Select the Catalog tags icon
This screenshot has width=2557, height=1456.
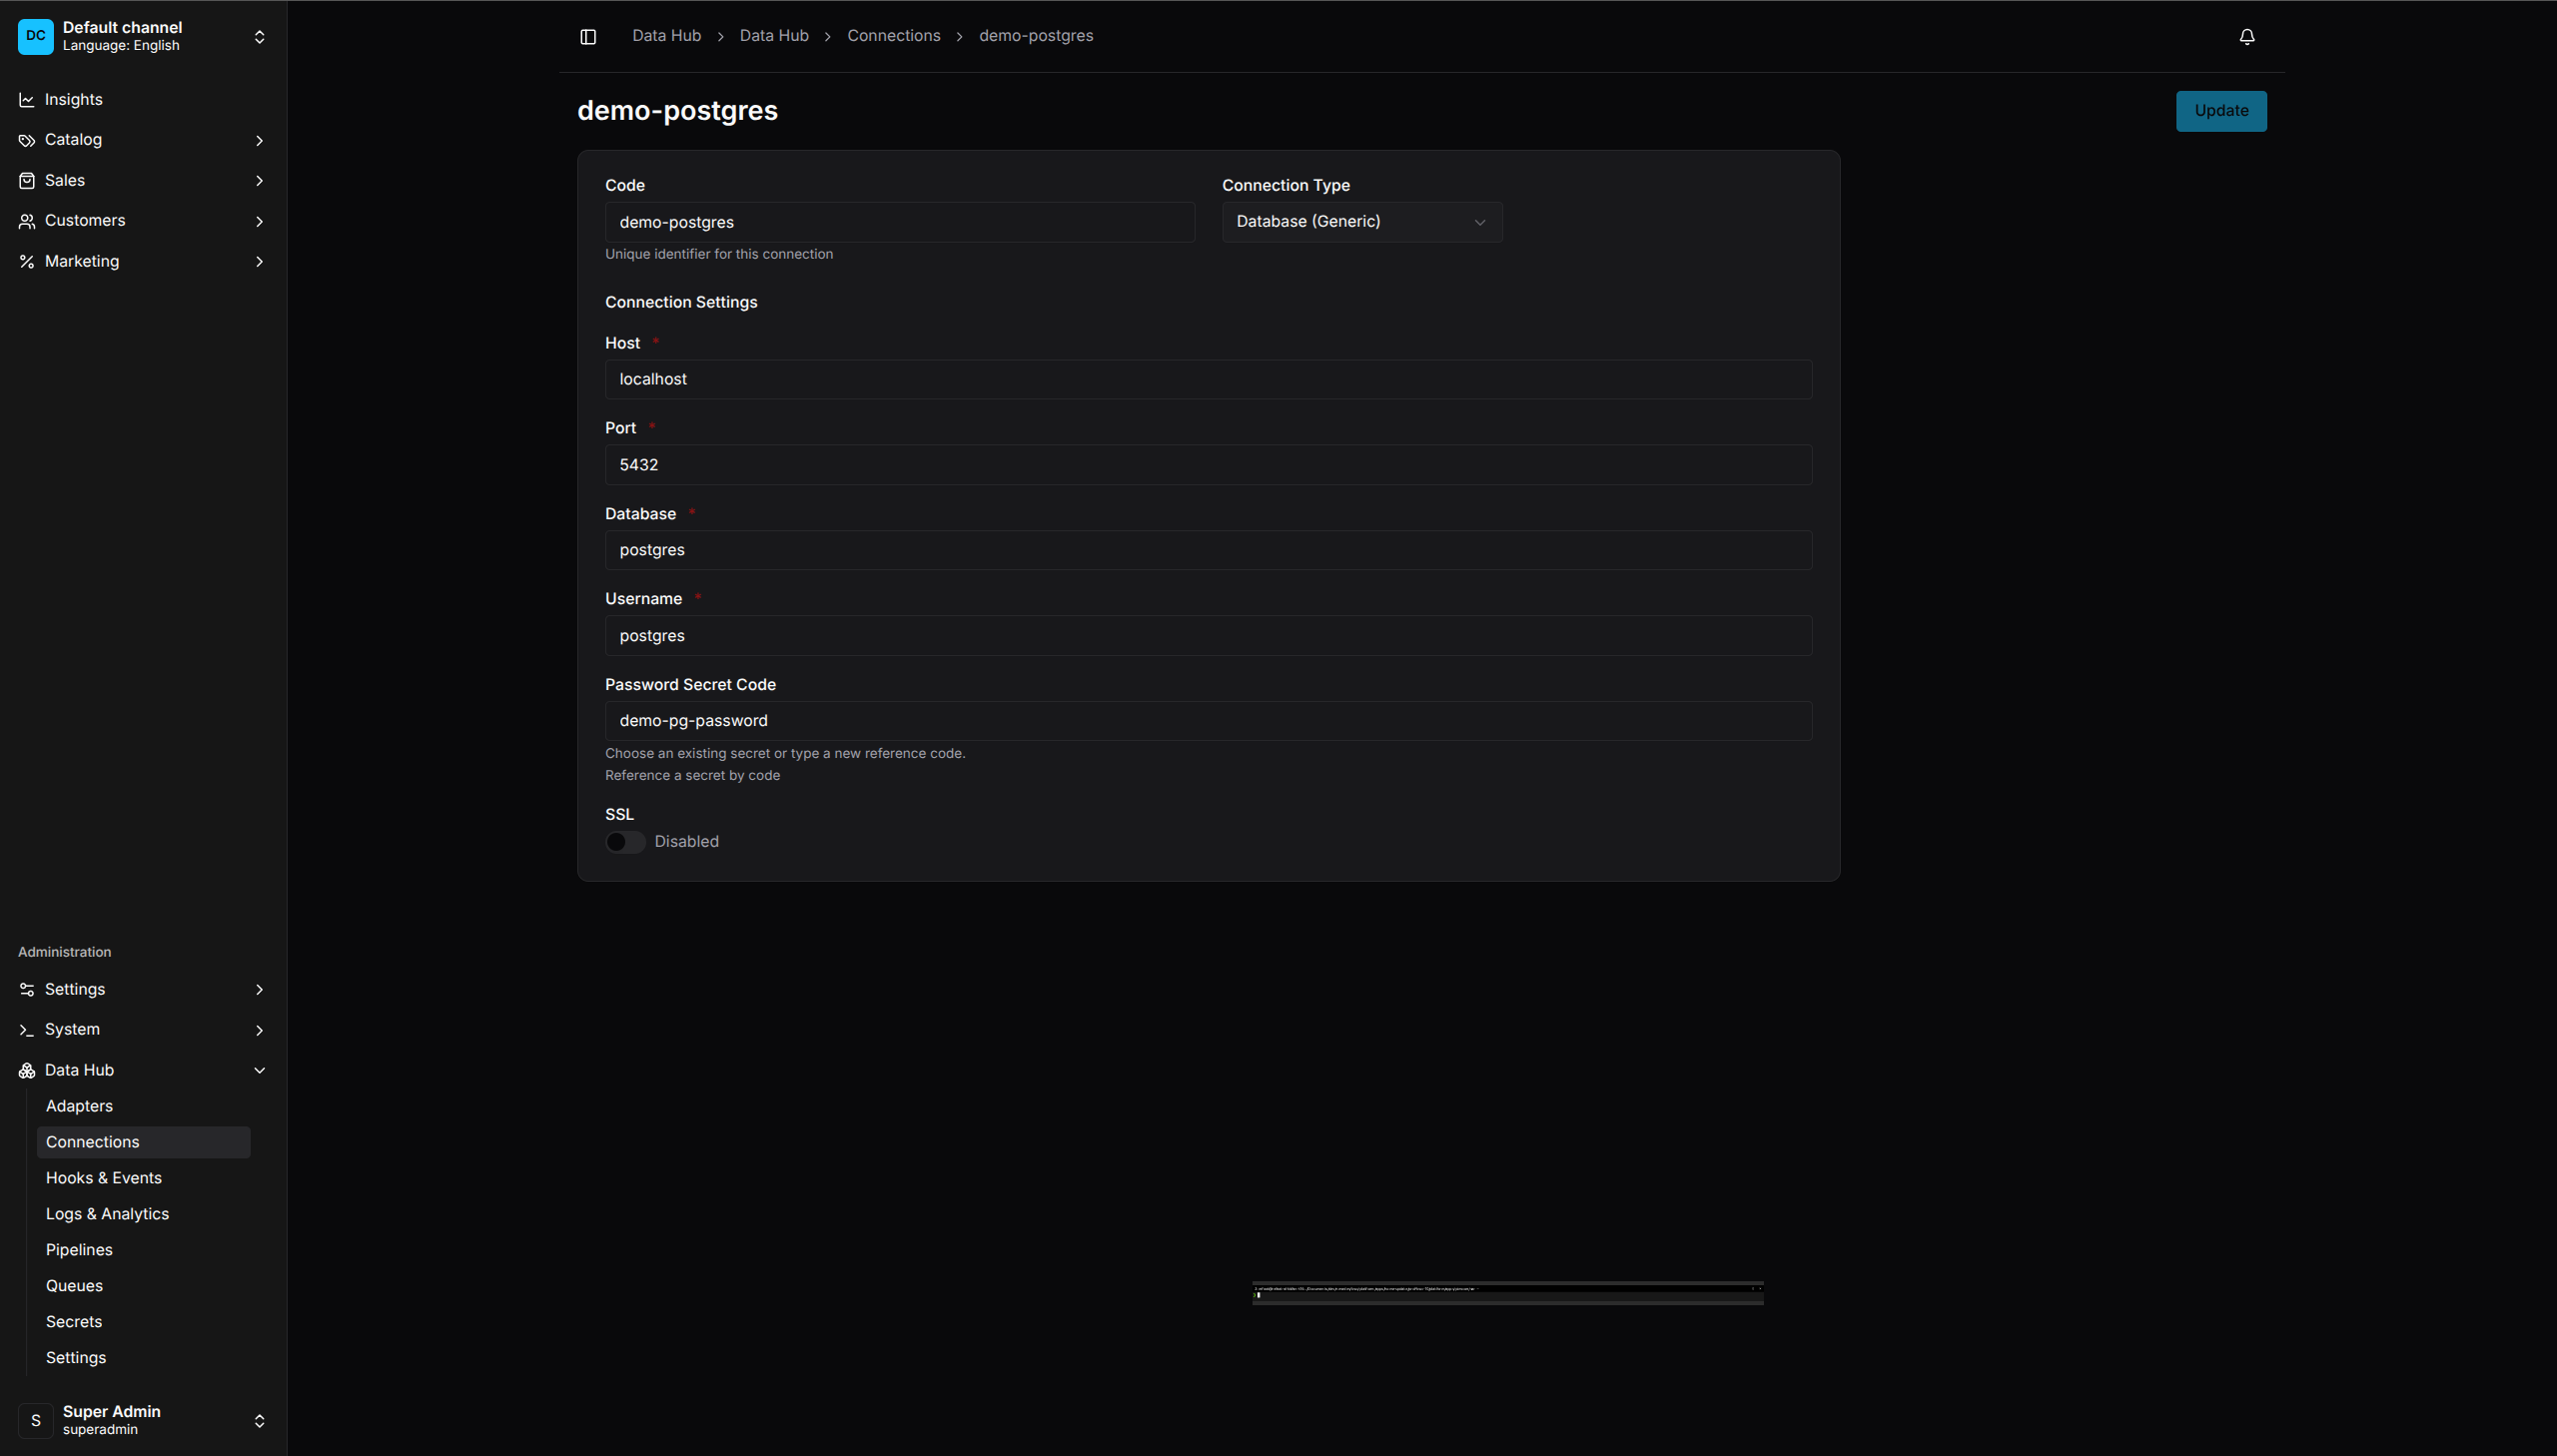[27, 140]
